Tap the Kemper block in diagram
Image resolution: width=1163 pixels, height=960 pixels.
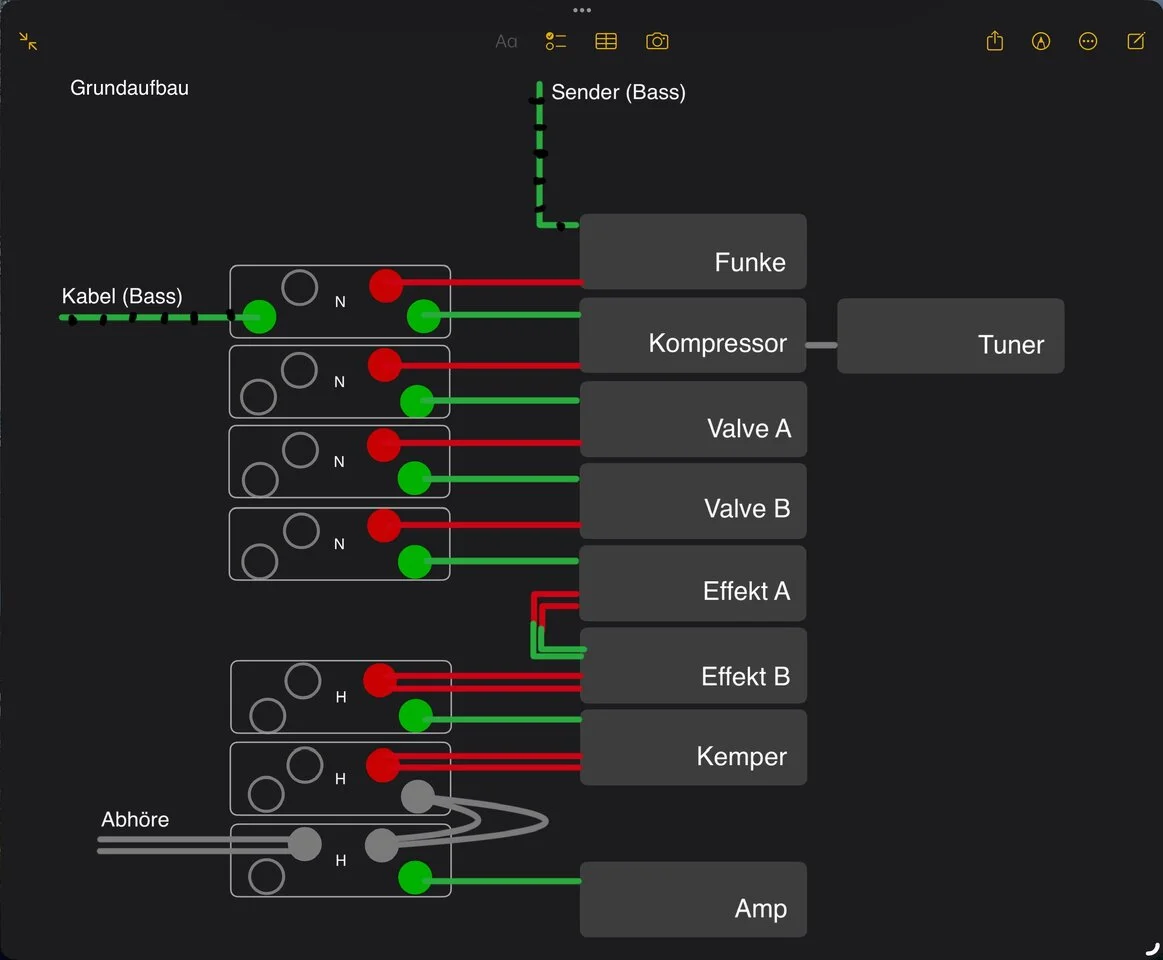coord(693,748)
